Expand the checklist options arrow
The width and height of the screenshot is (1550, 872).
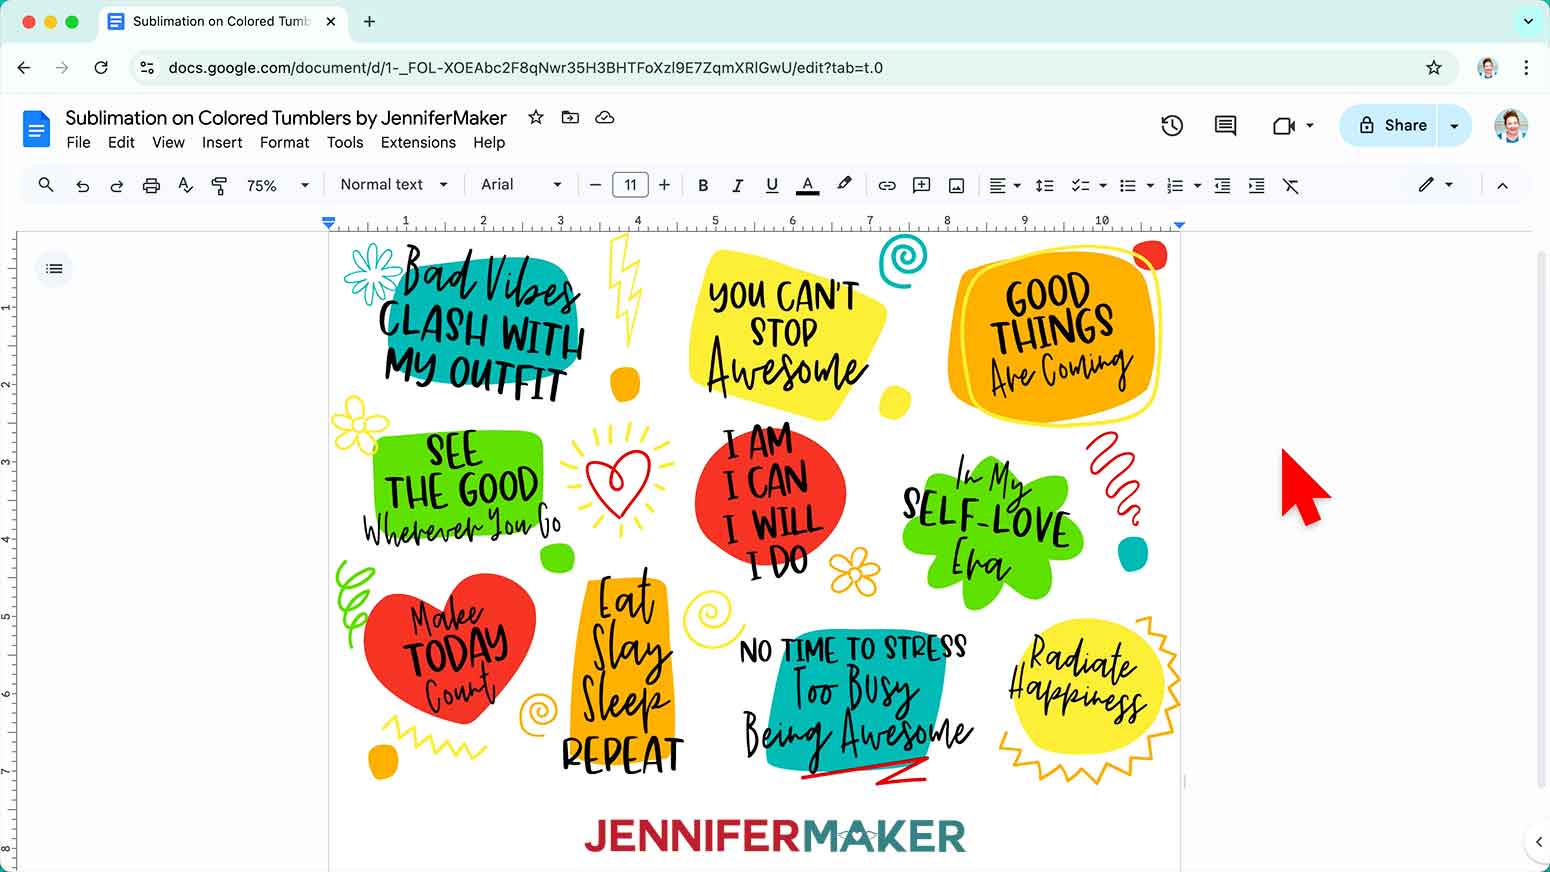[x=1103, y=186]
